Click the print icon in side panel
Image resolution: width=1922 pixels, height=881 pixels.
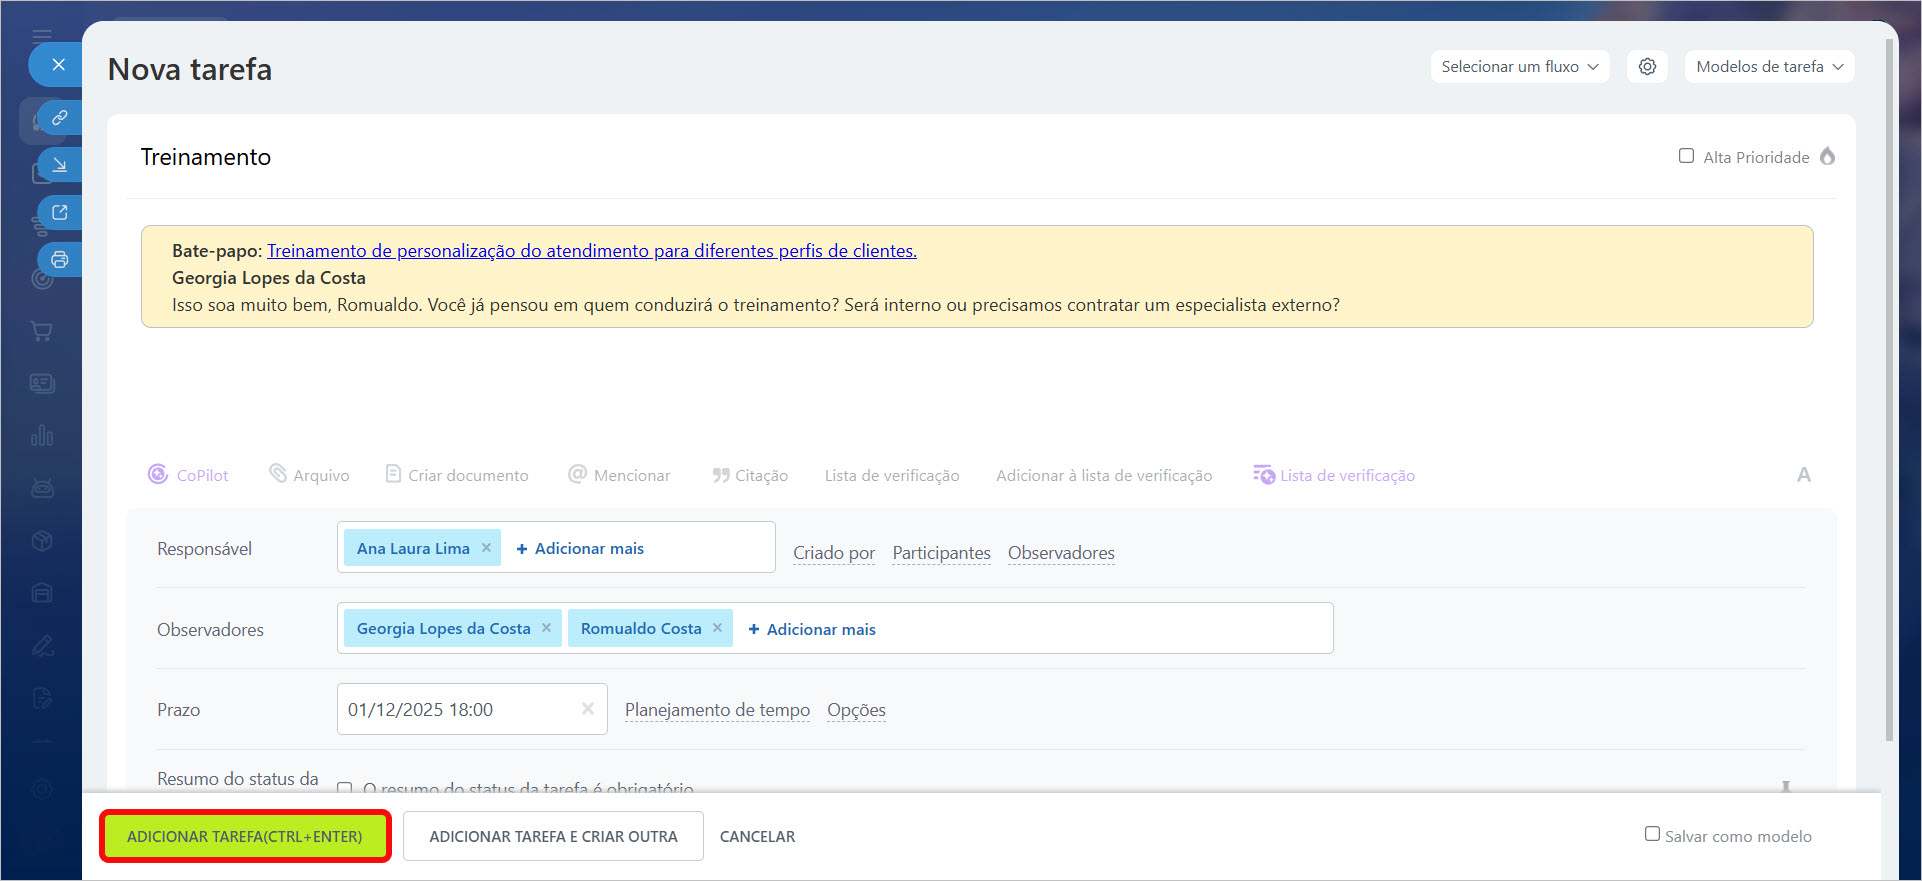[x=60, y=260]
